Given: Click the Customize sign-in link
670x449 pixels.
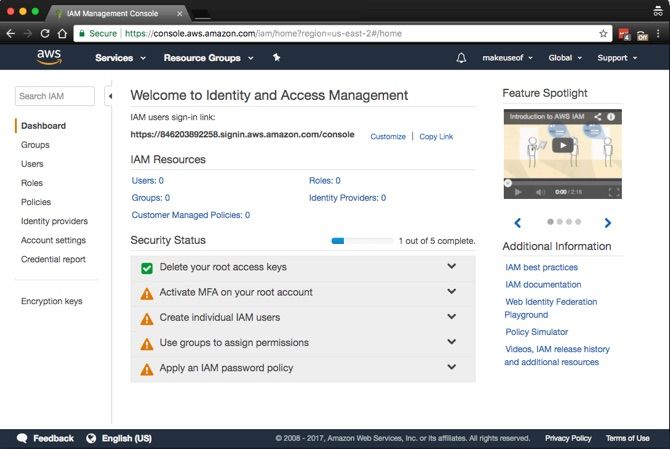Looking at the screenshot, I should [388, 136].
